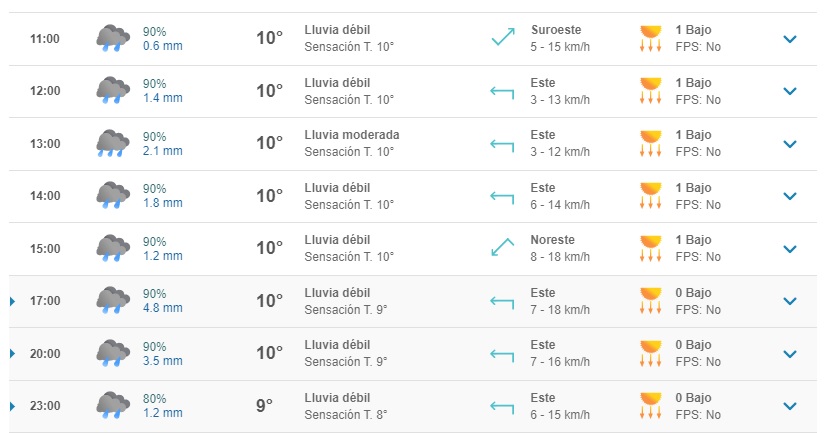Expand the 23:00 forecast chevron
829x433 pixels.
coord(790,406)
